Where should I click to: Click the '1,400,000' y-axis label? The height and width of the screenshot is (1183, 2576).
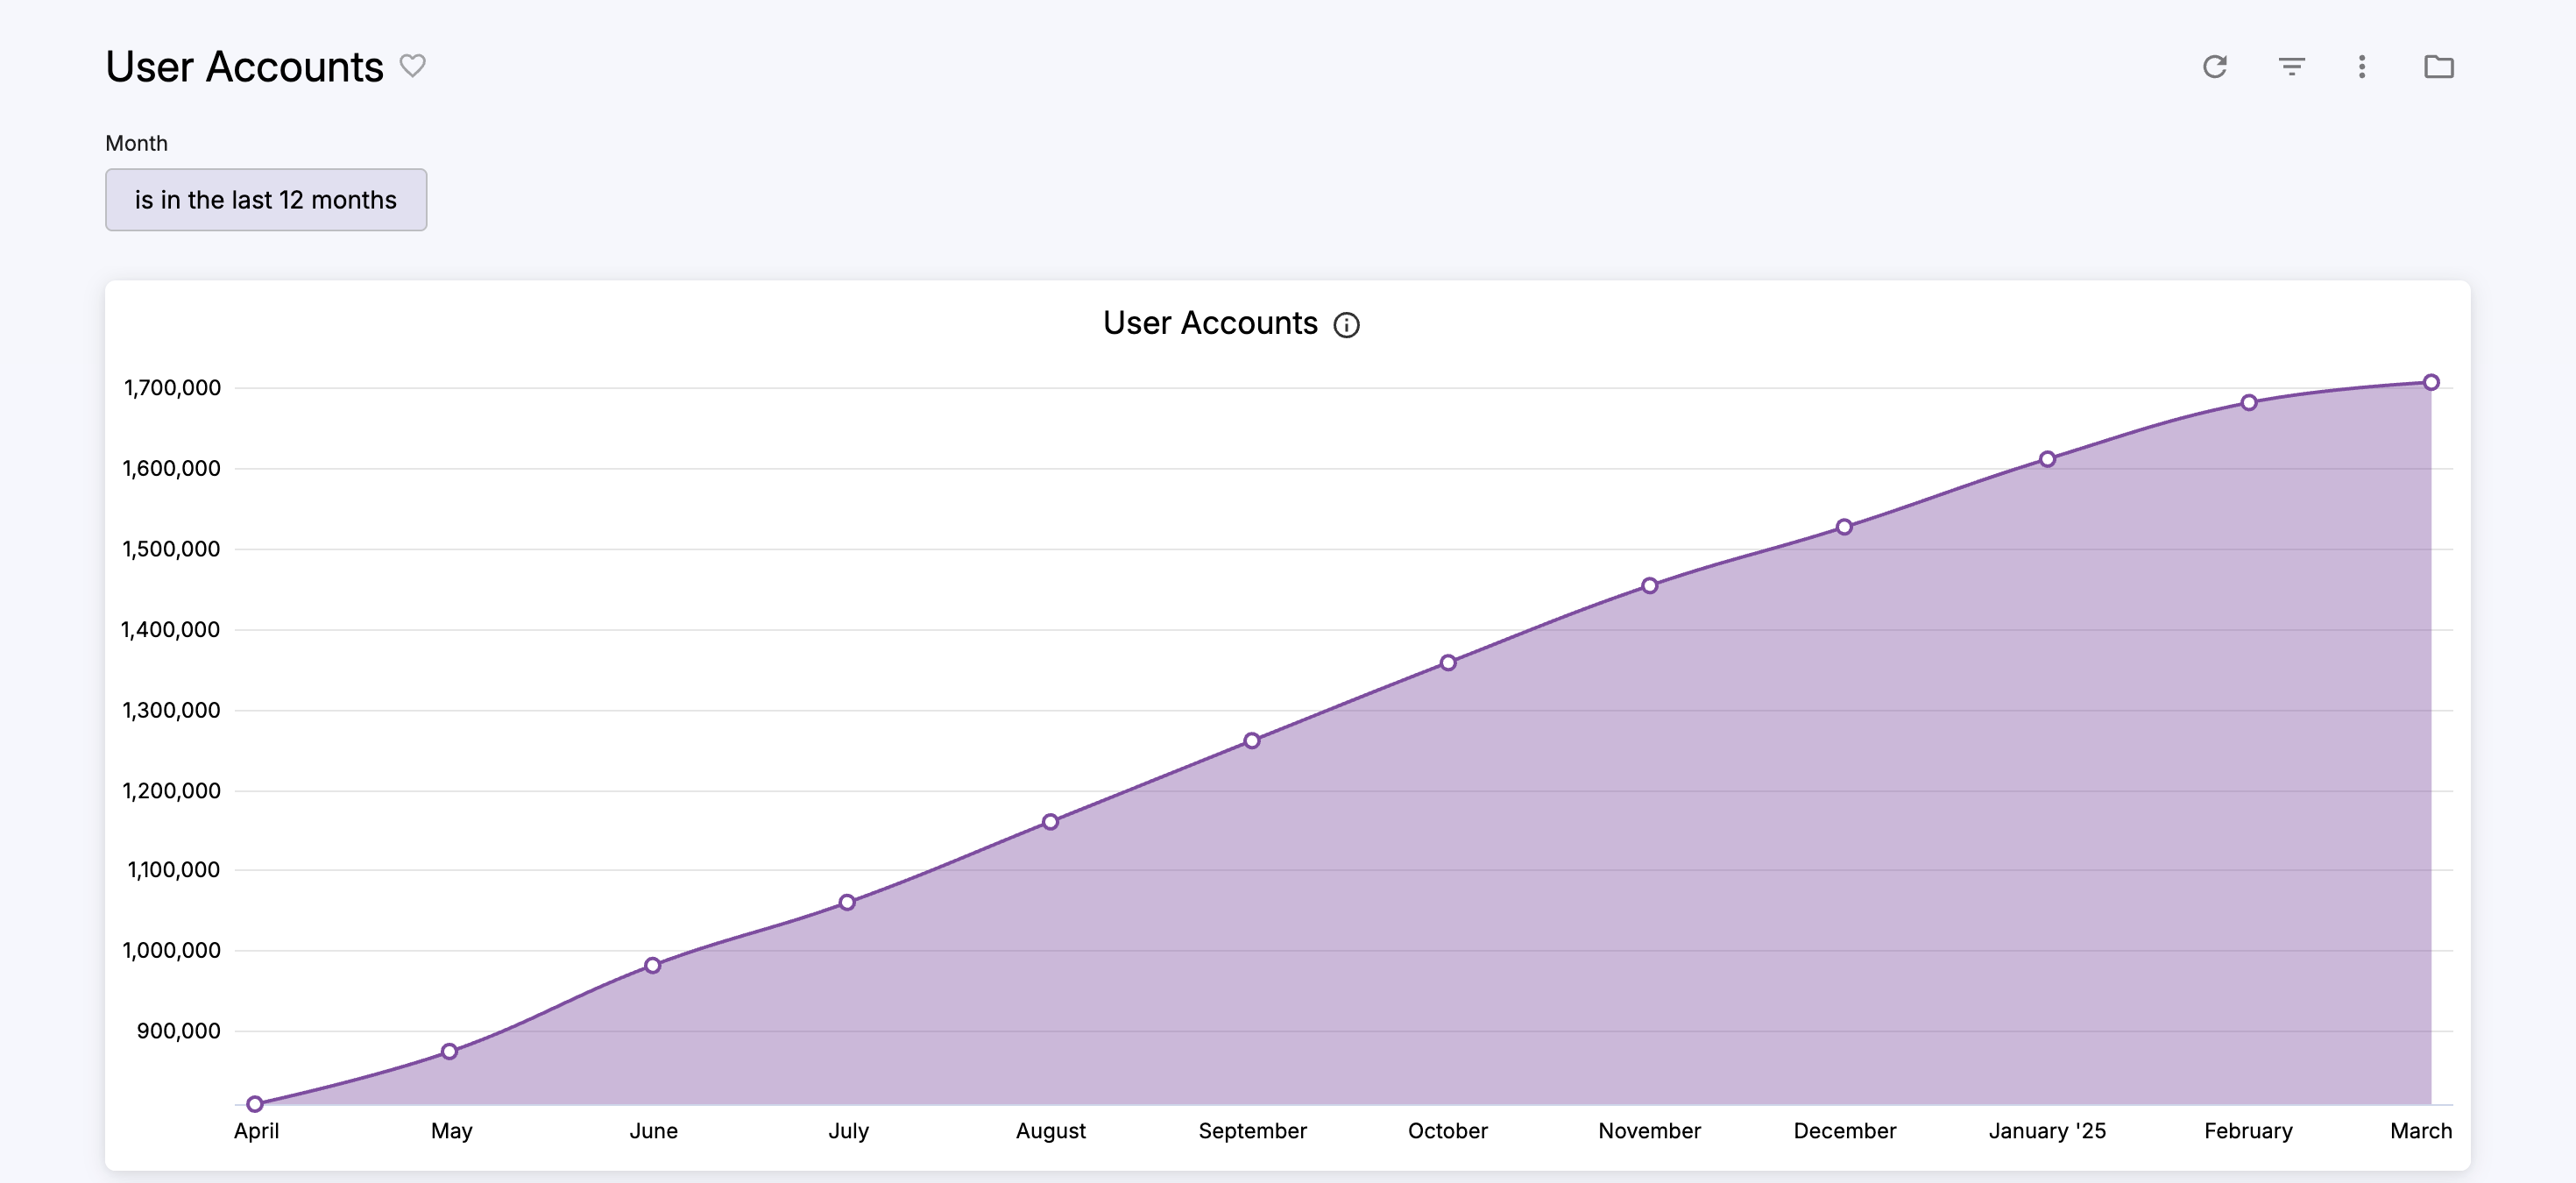171,630
